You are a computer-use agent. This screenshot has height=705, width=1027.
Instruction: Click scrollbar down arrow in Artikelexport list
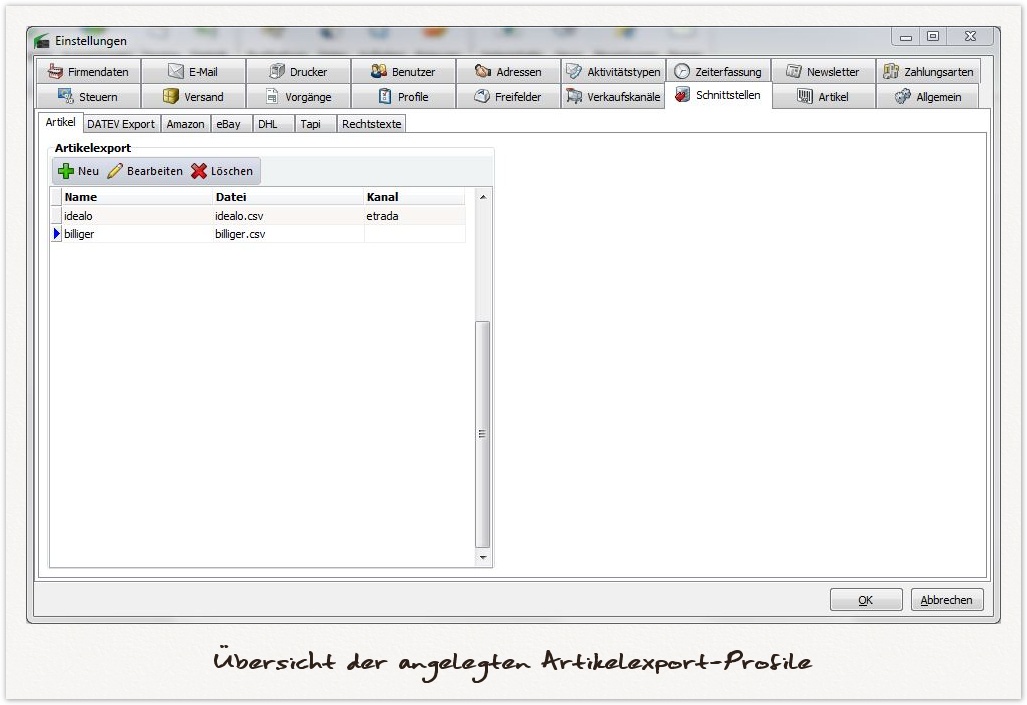point(483,557)
